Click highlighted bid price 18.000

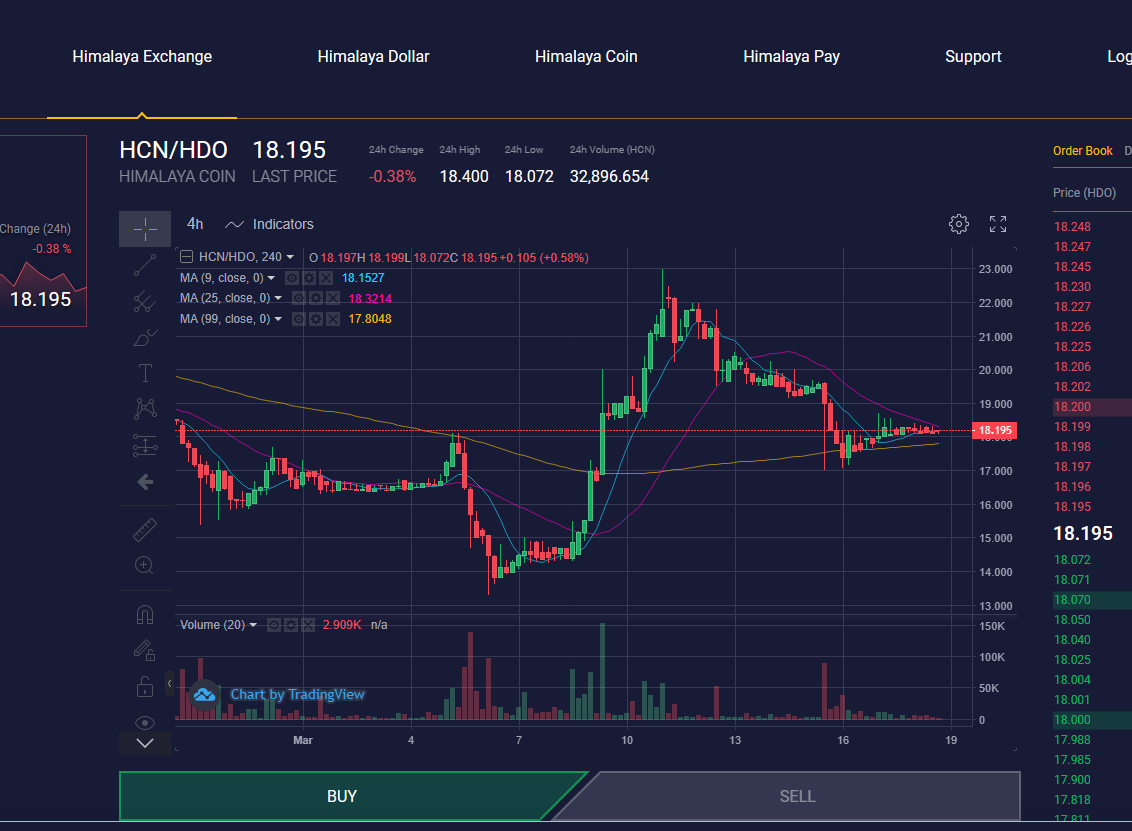click(x=1072, y=720)
